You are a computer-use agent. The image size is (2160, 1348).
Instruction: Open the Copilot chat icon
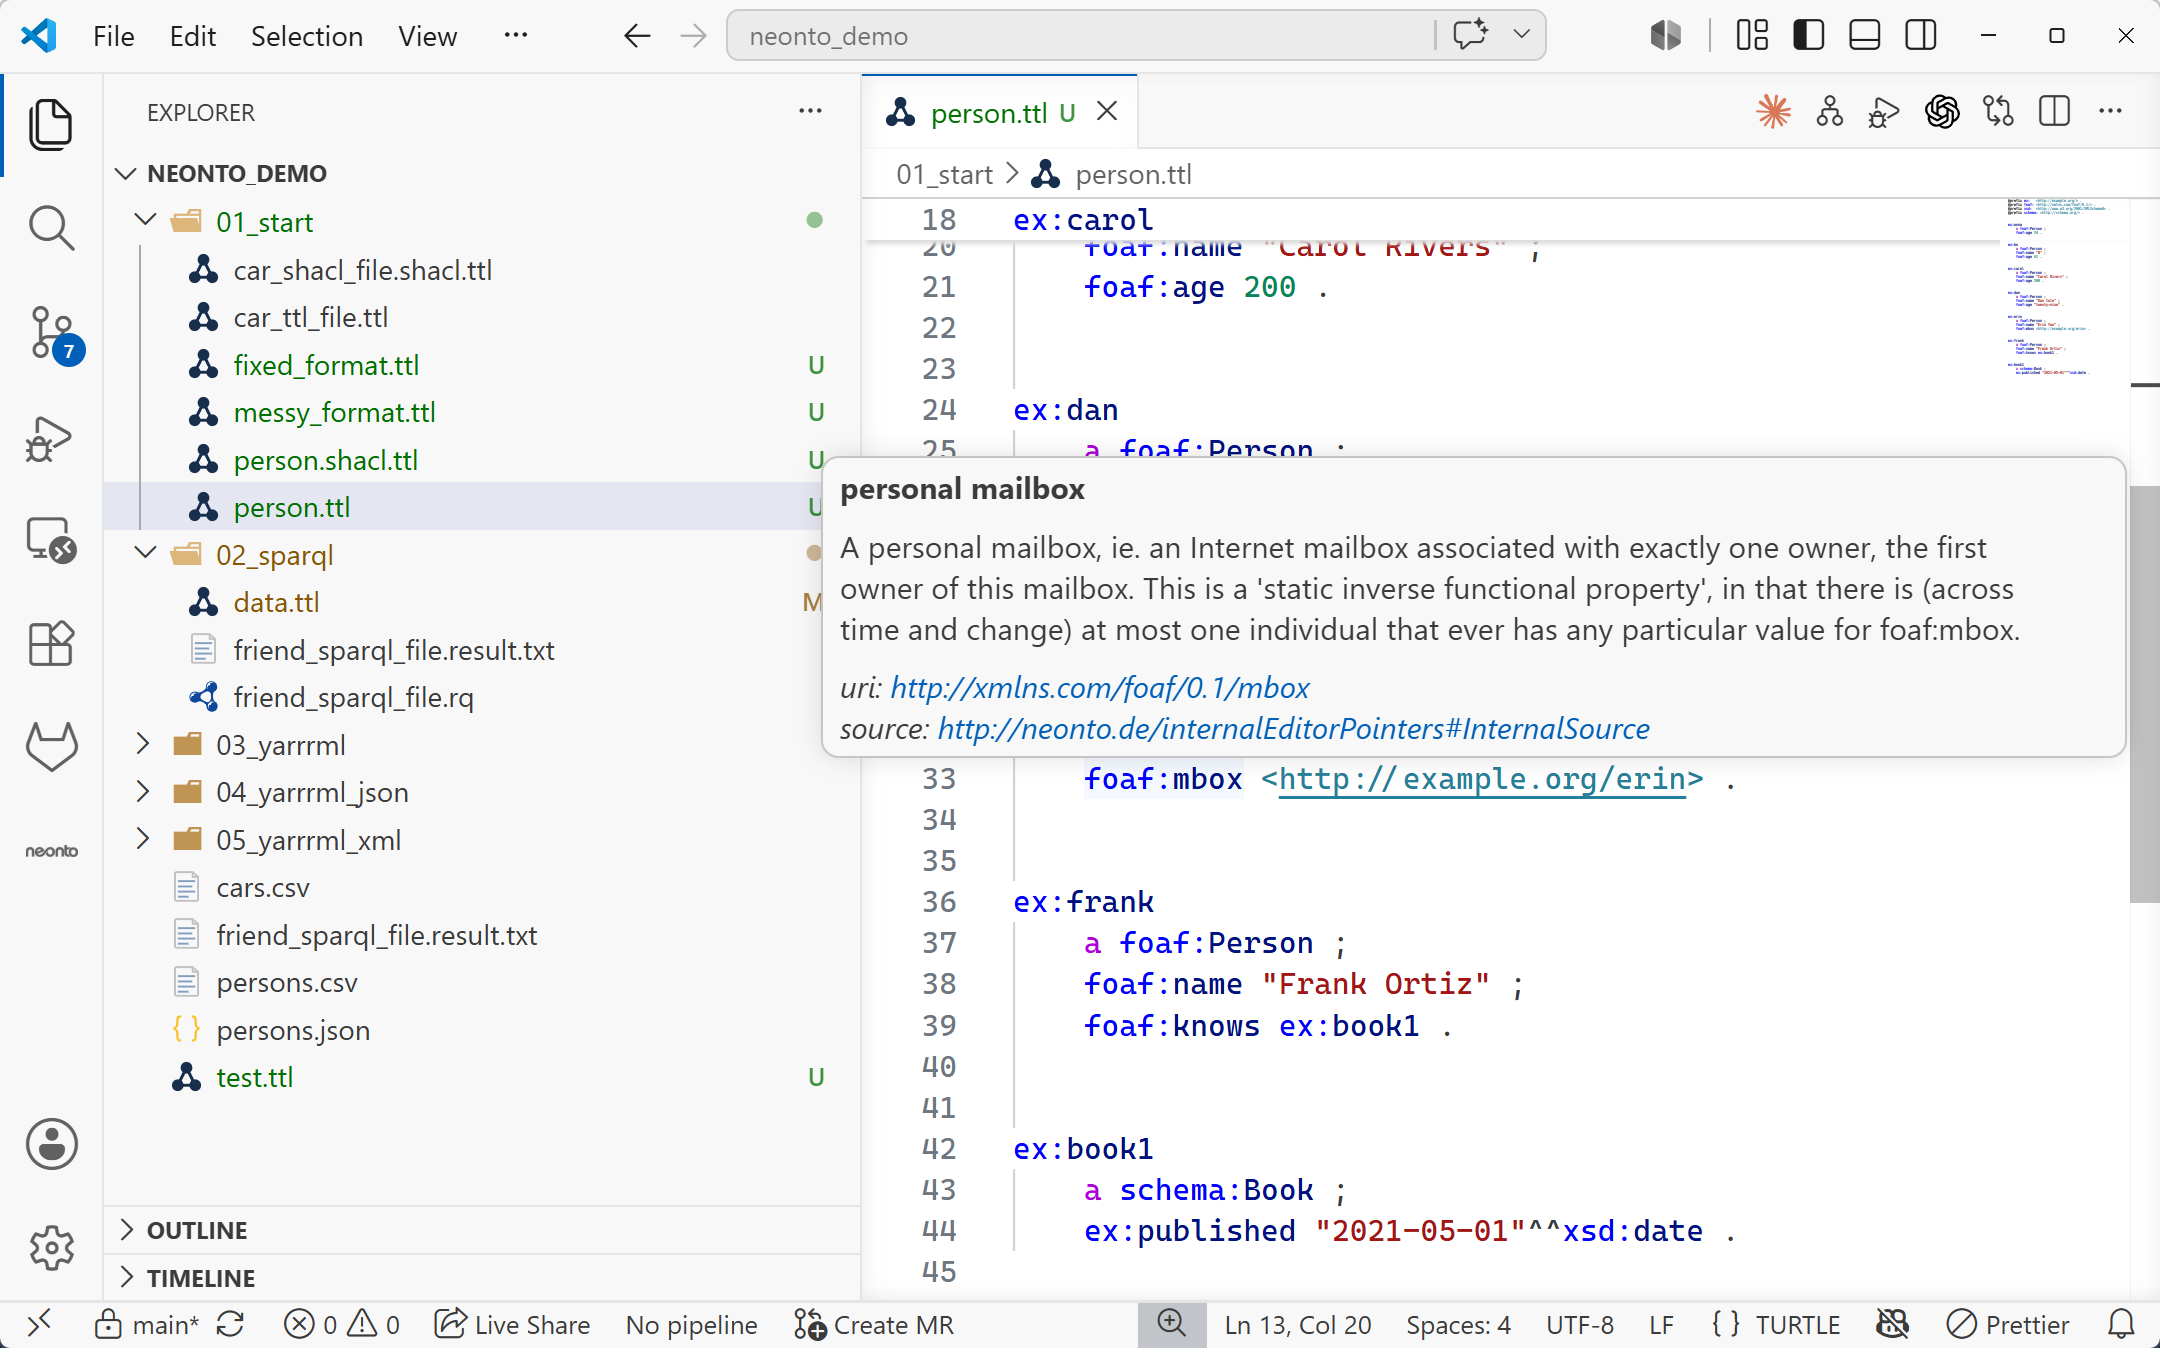[1472, 35]
